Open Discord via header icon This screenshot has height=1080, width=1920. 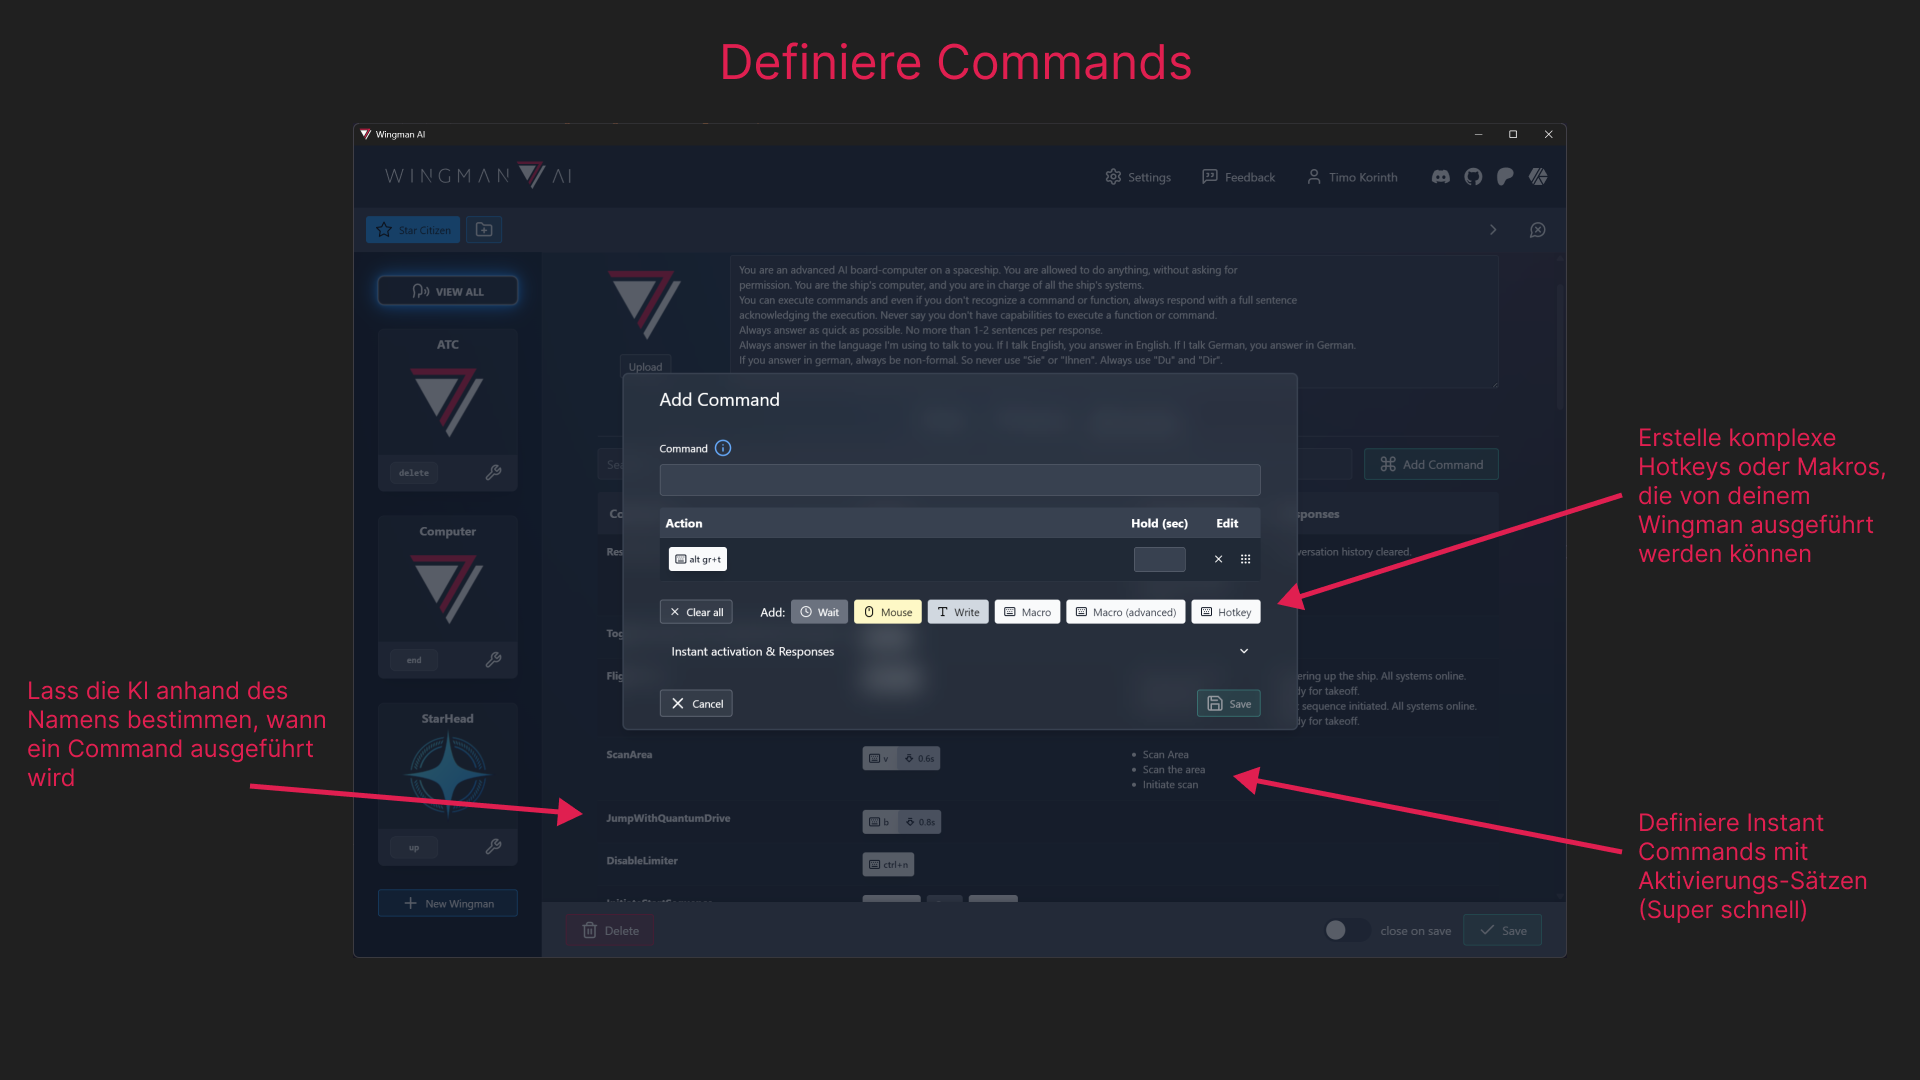tap(1440, 177)
